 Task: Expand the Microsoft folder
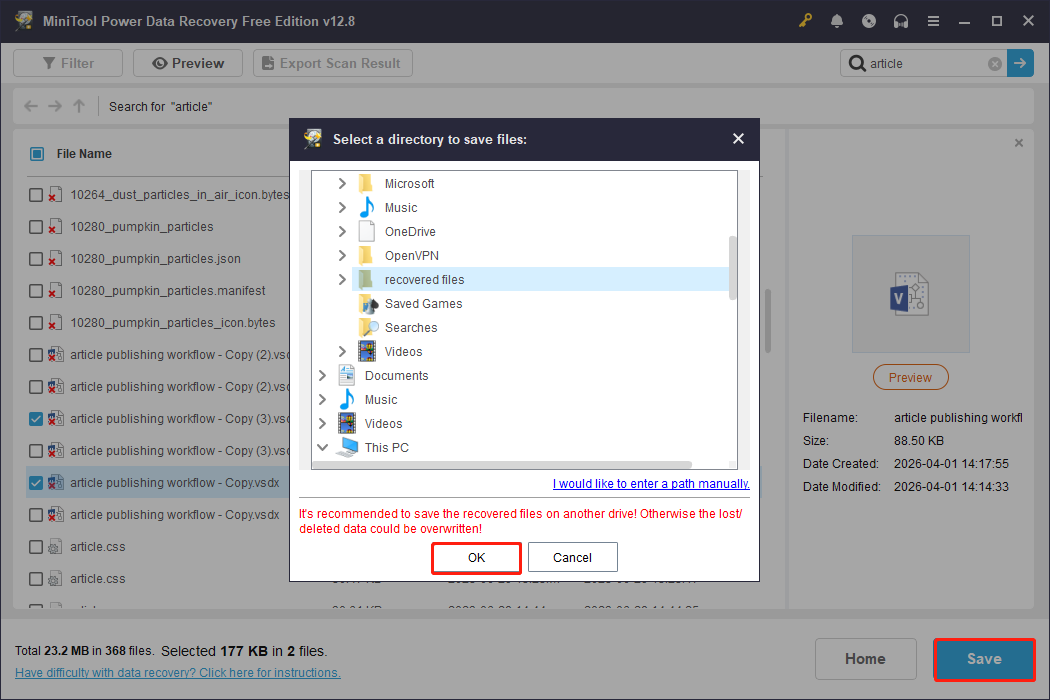tap(342, 183)
